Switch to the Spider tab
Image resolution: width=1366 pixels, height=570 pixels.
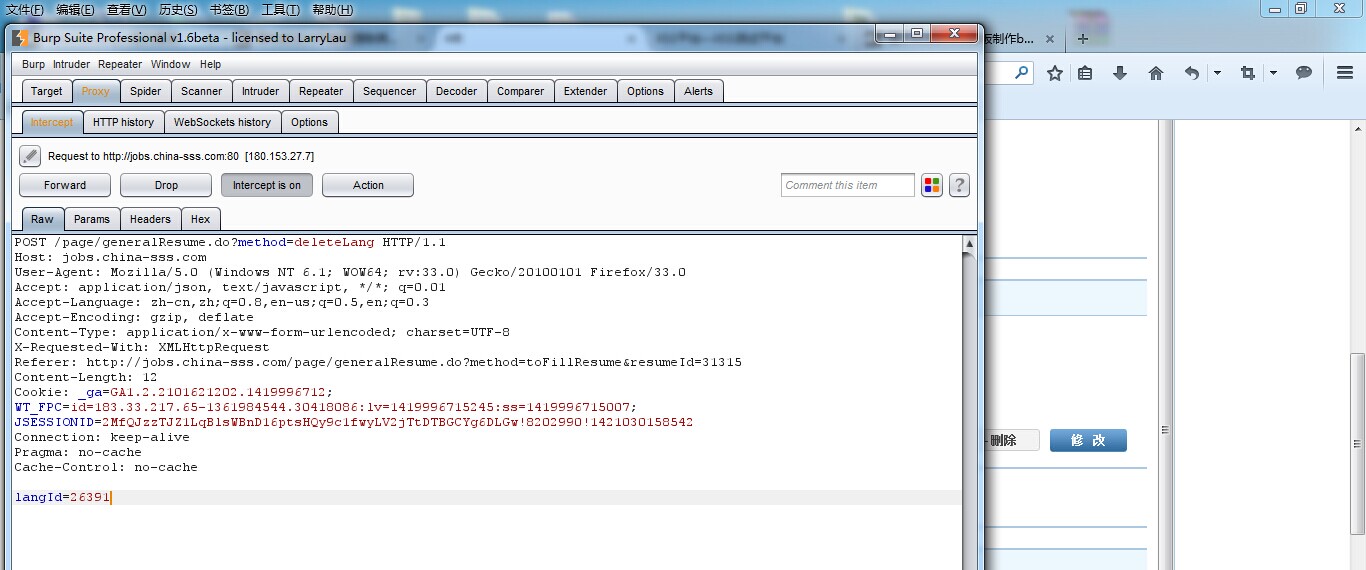click(146, 91)
